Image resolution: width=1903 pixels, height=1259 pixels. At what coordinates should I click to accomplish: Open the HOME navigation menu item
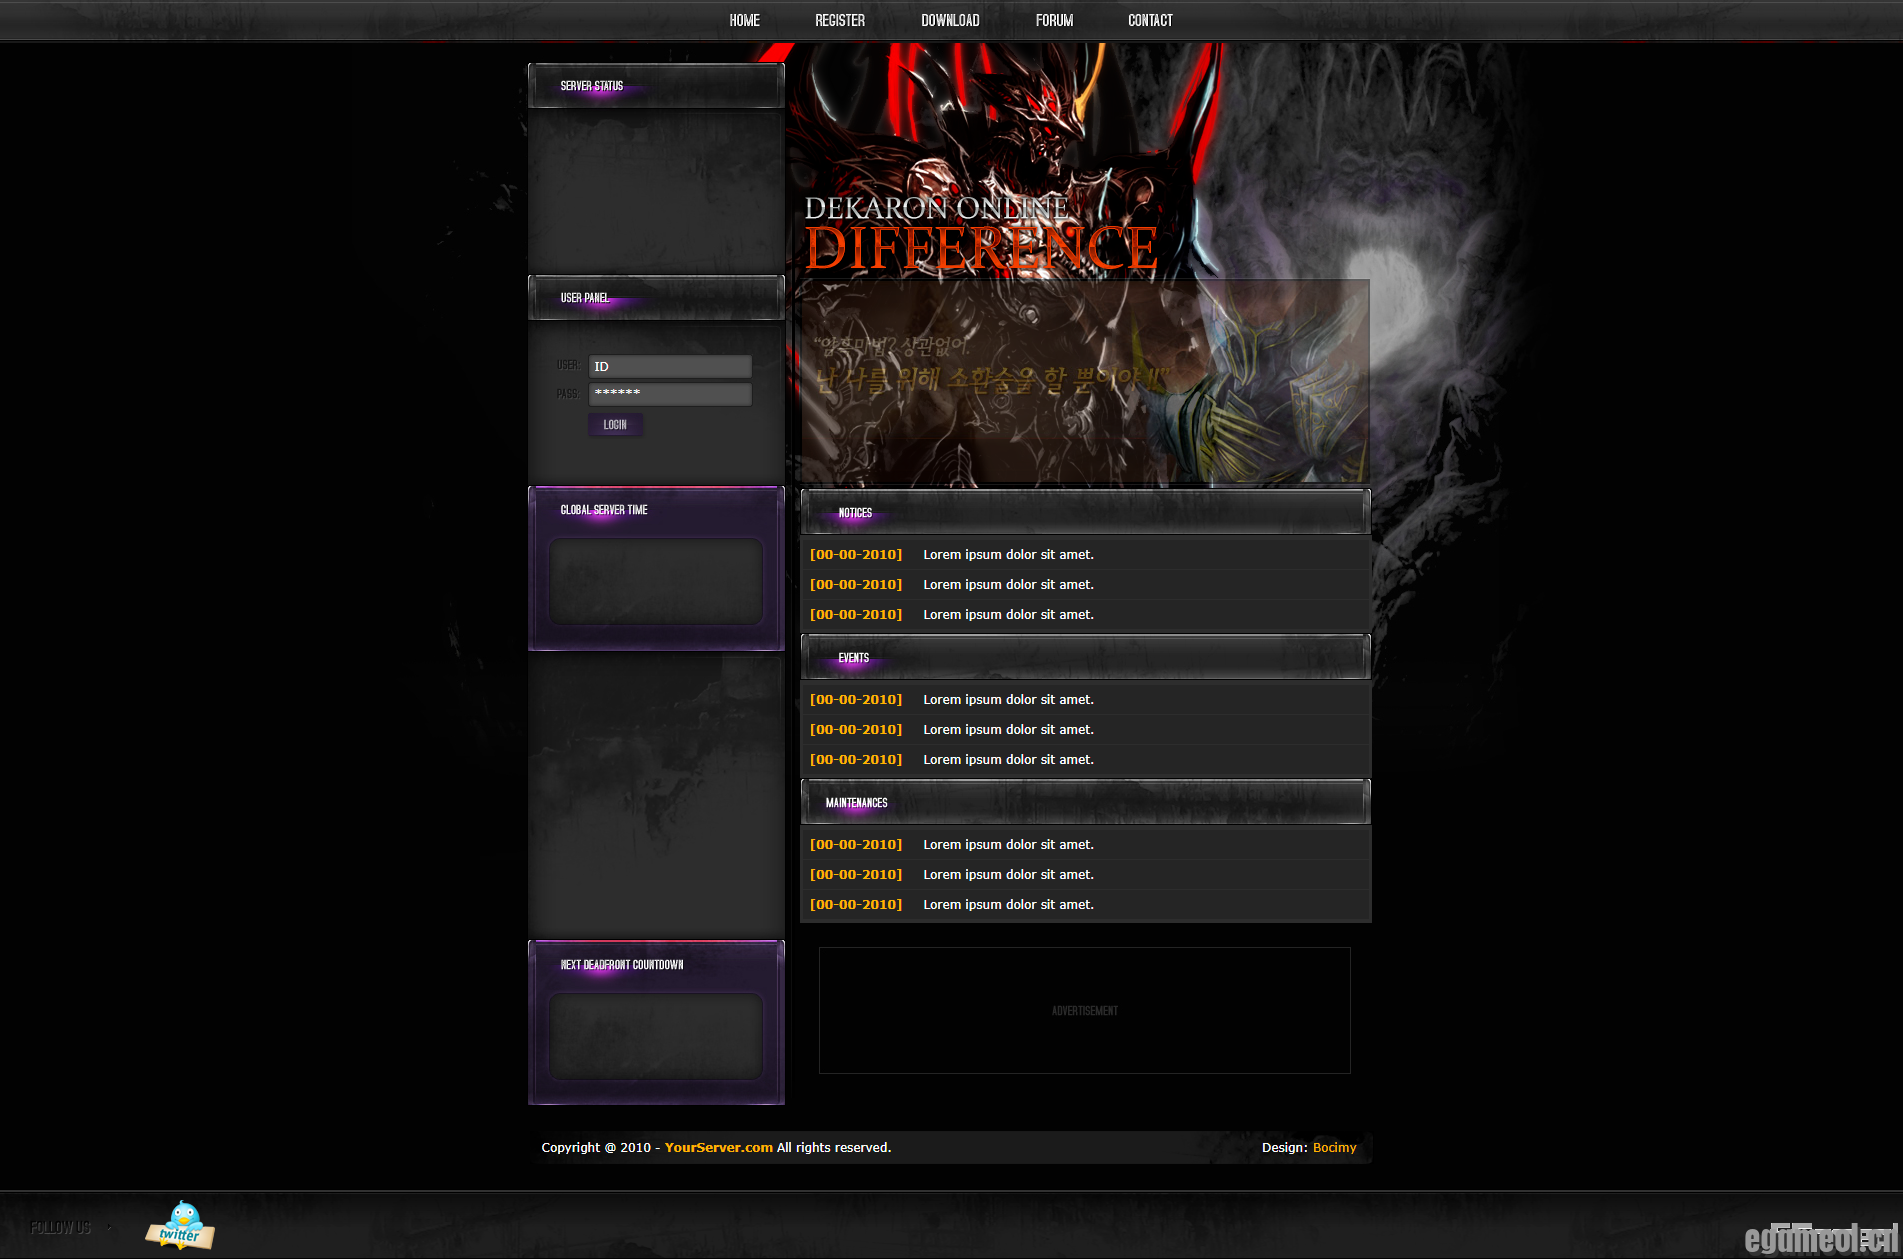tap(744, 20)
